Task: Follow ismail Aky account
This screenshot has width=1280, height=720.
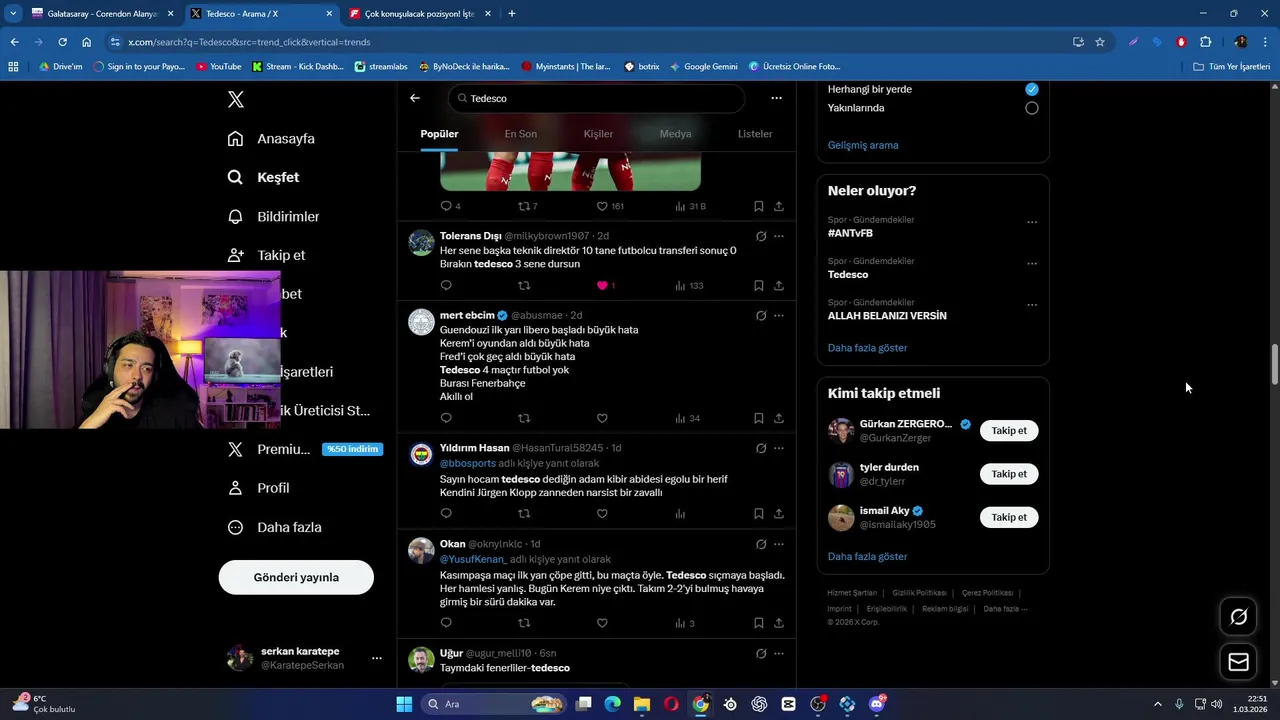Action: tap(1009, 517)
